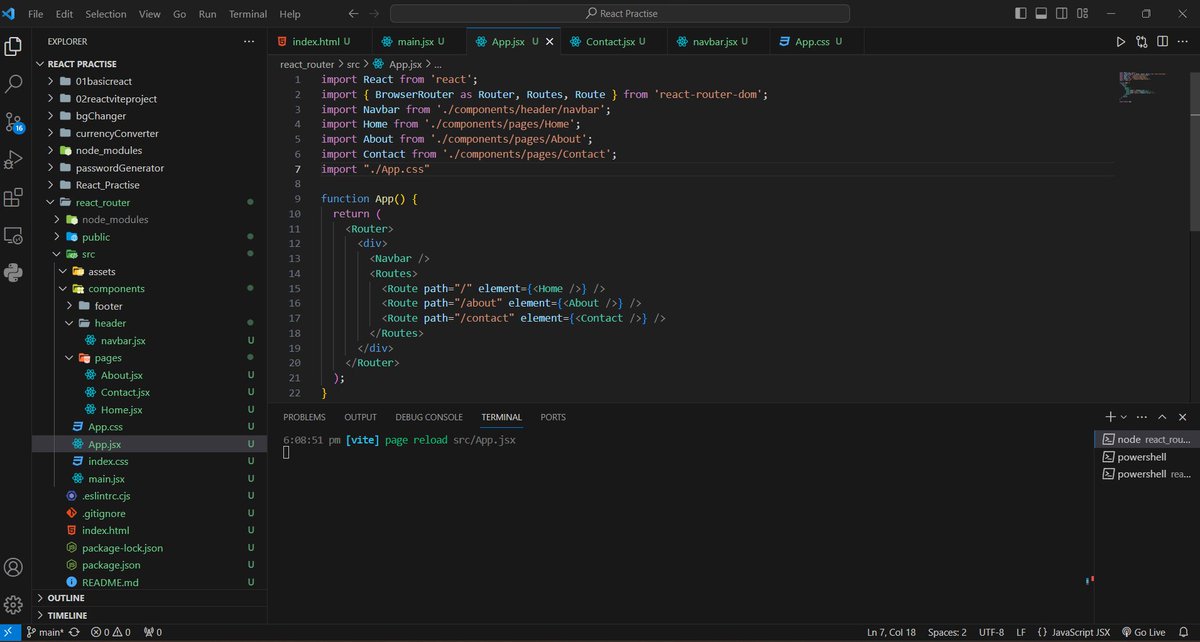Screen dimensions: 1200x642
Task: Maximize the panel with the chevron icon
Action: [1161, 416]
